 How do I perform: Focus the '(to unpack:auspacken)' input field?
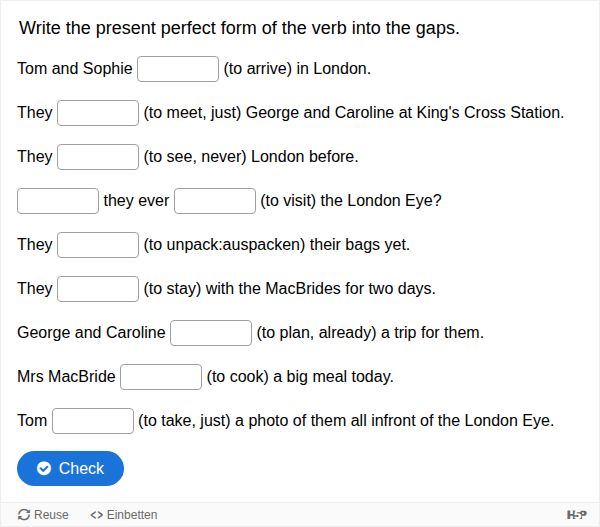pos(98,245)
